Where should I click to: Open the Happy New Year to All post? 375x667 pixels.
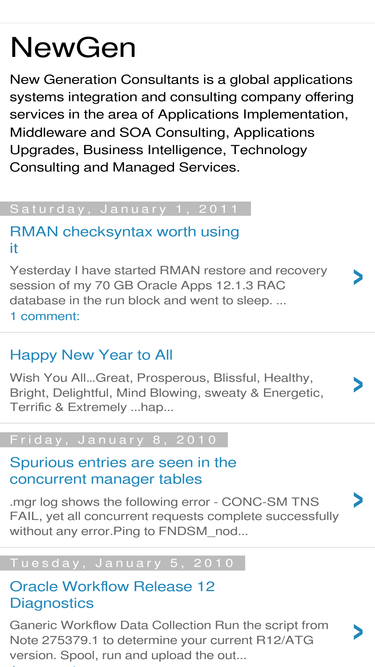click(x=91, y=355)
